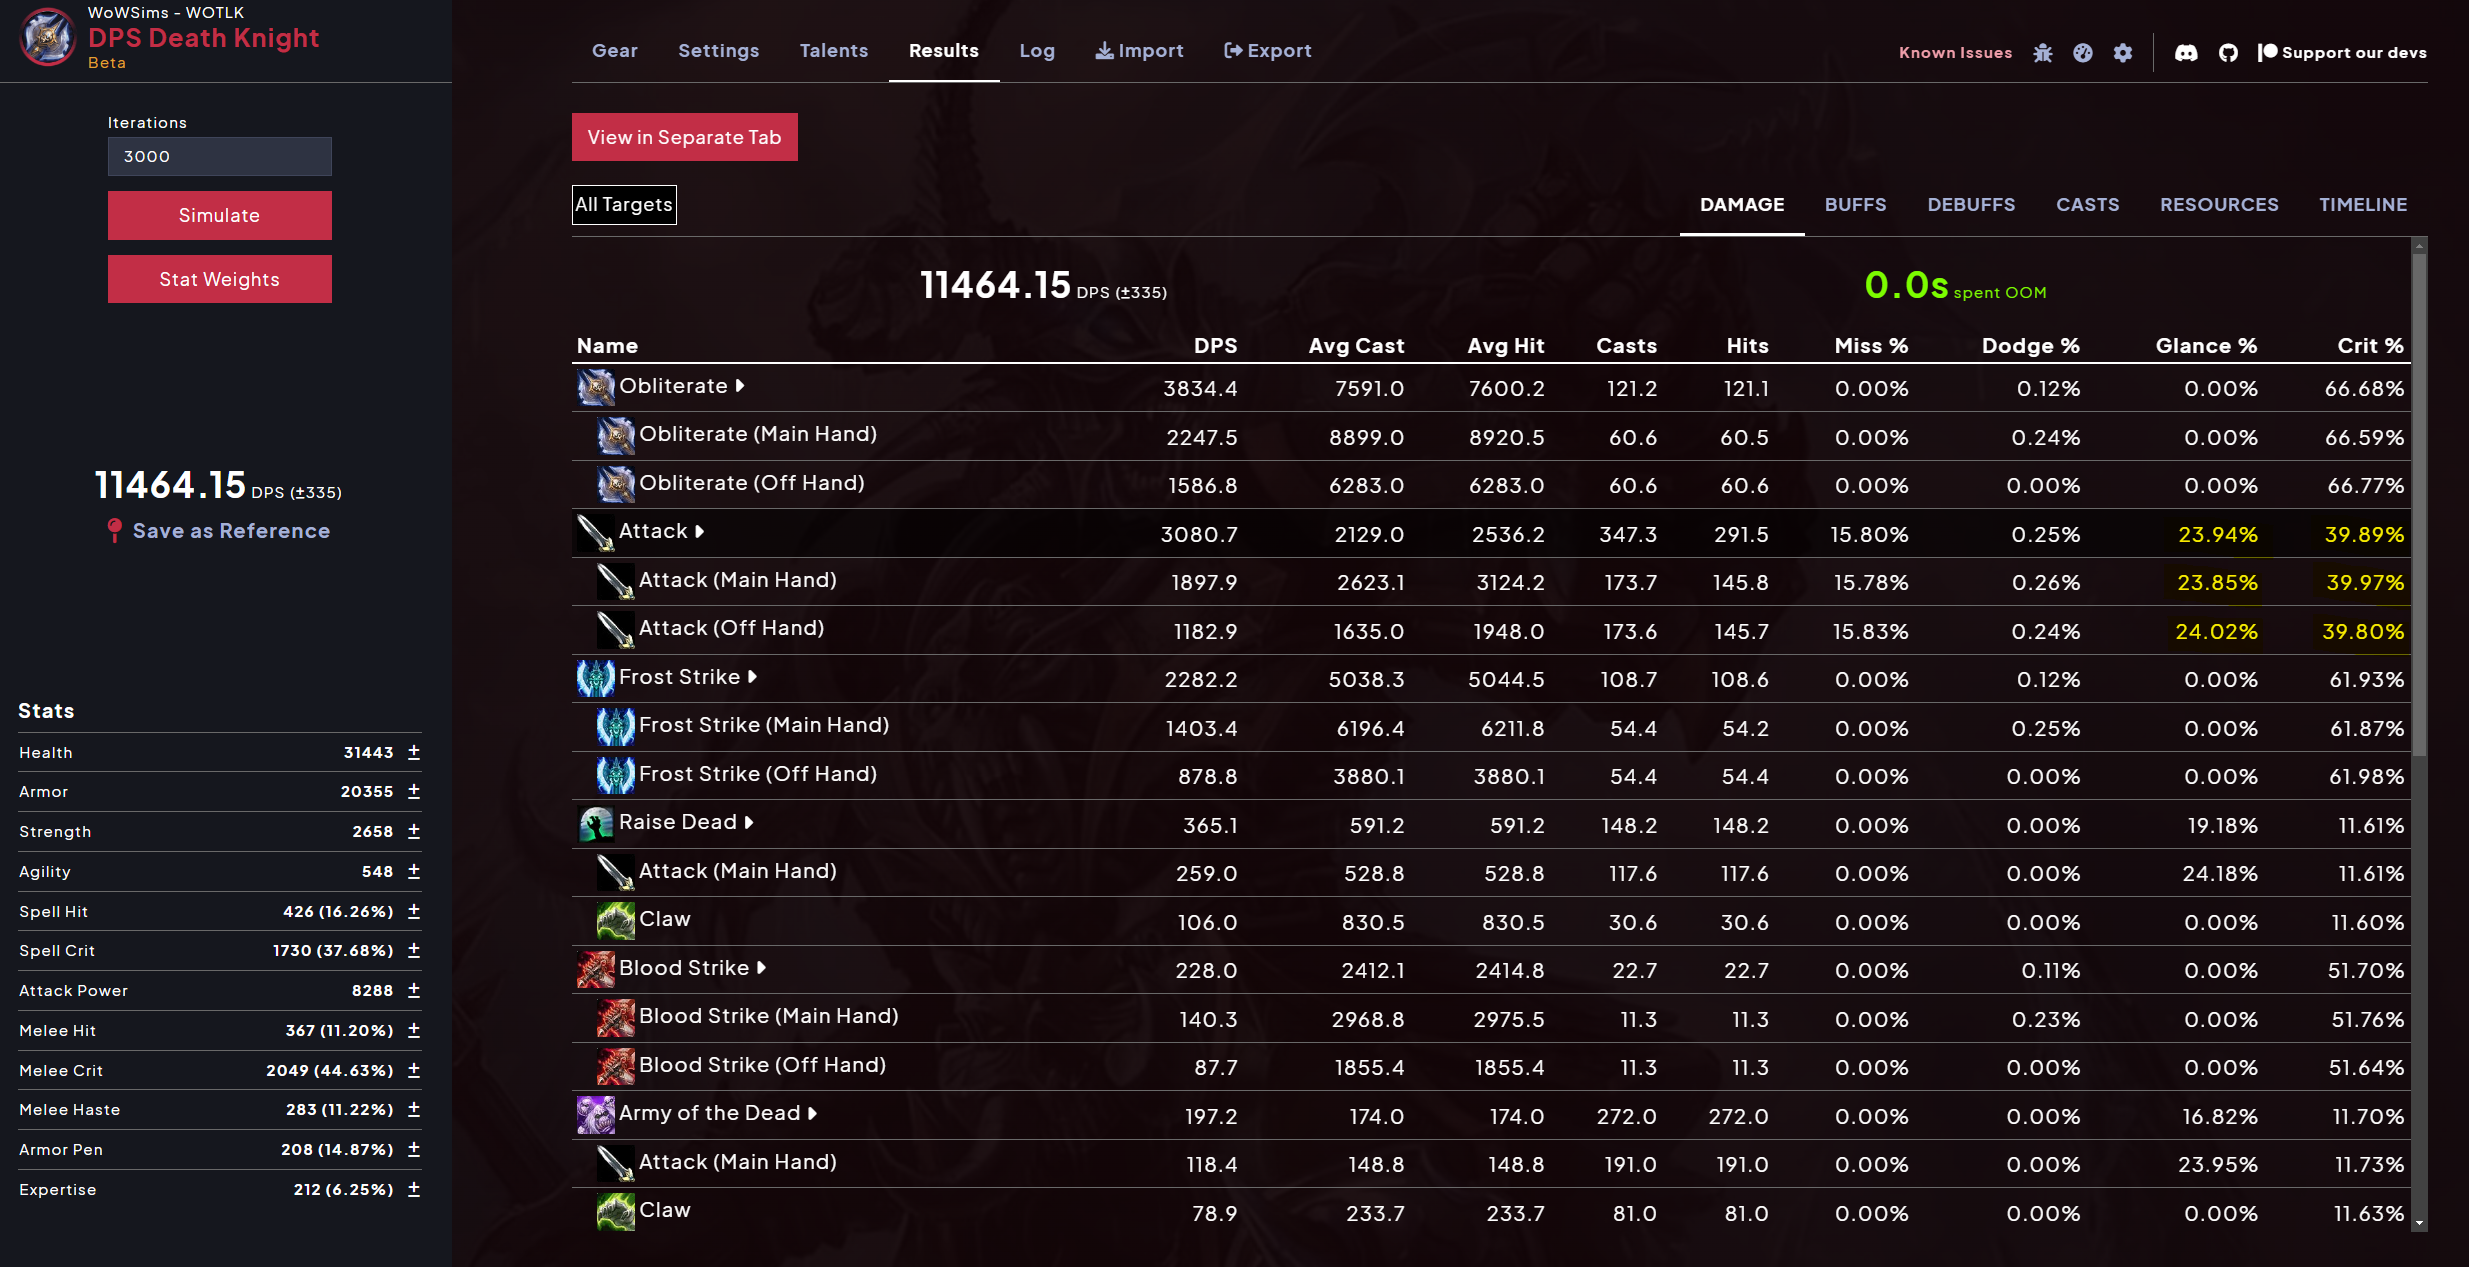The image size is (2469, 1267).
Task: Click the Patreon icon near Support our devs
Action: (x=2266, y=52)
